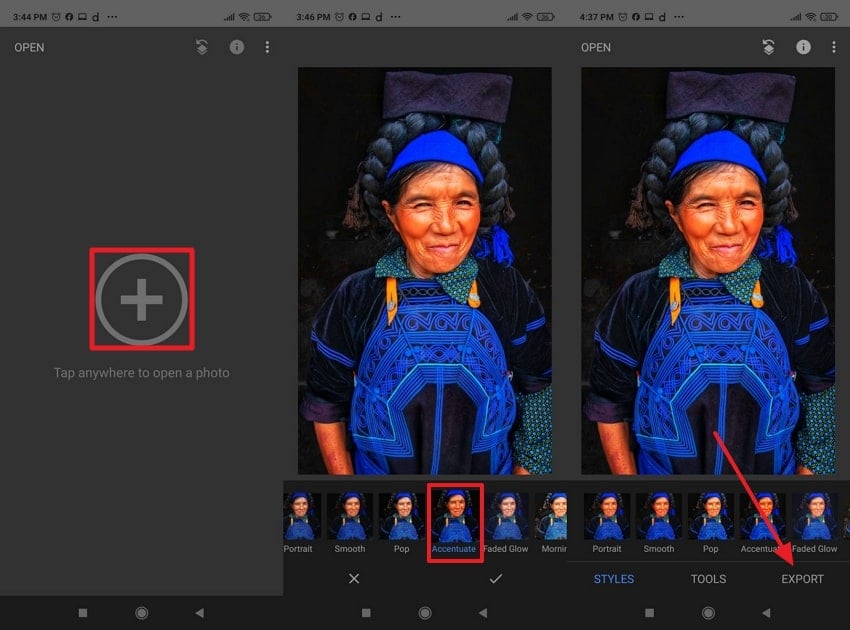The image size is (850, 630).
Task: Select Smooth style in right screen
Action: (x=659, y=522)
